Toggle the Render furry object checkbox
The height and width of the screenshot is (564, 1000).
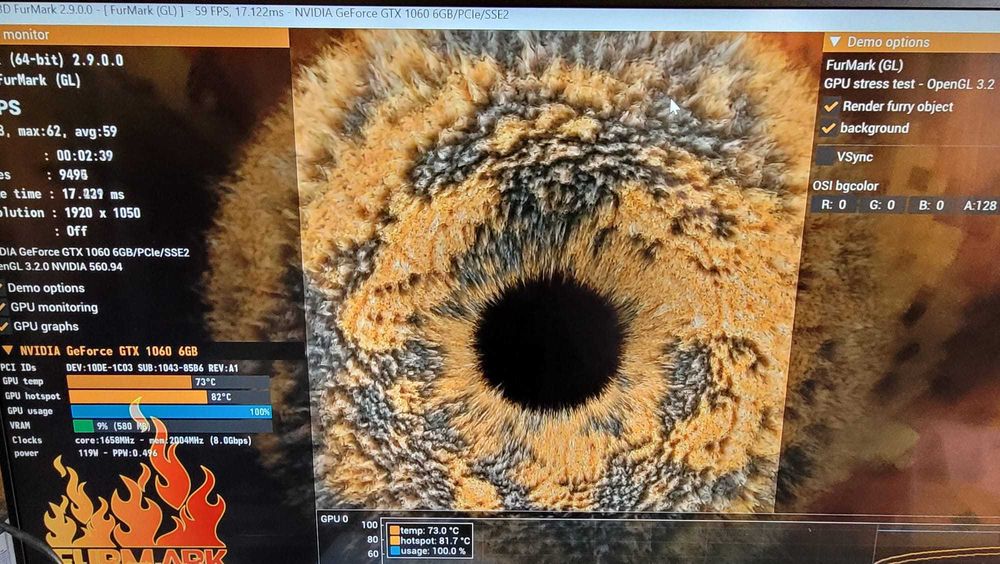[830, 107]
